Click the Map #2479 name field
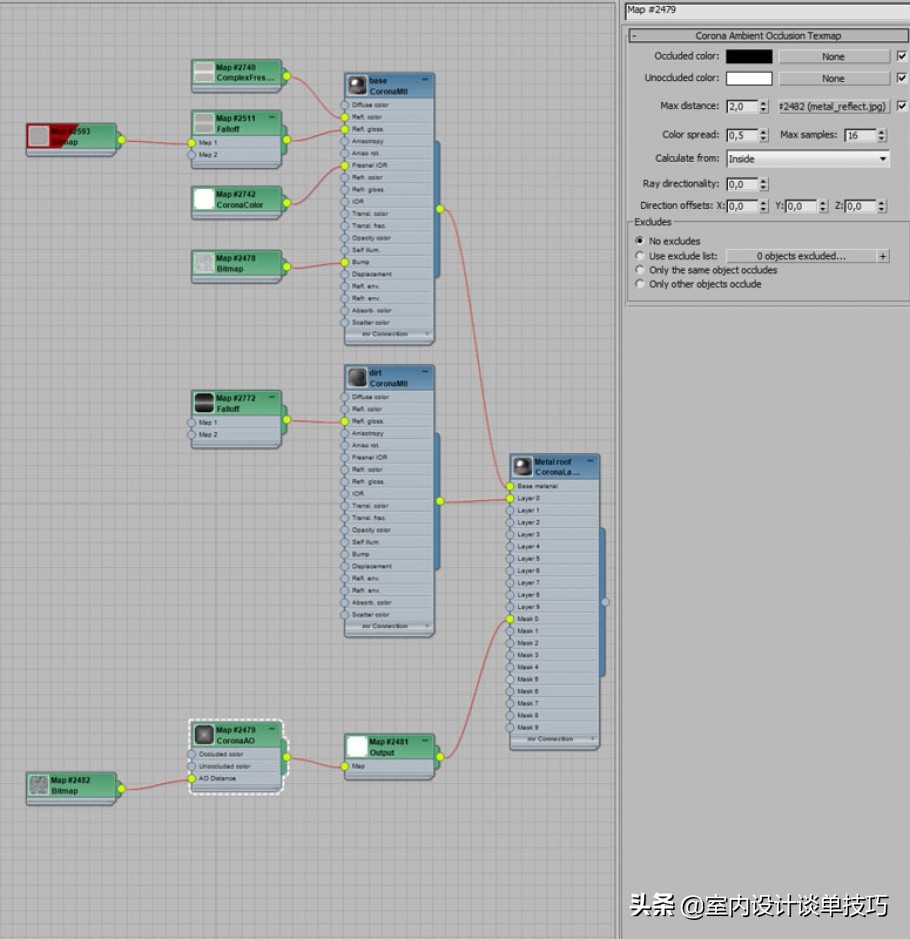This screenshot has height=939, width=910. [x=768, y=10]
